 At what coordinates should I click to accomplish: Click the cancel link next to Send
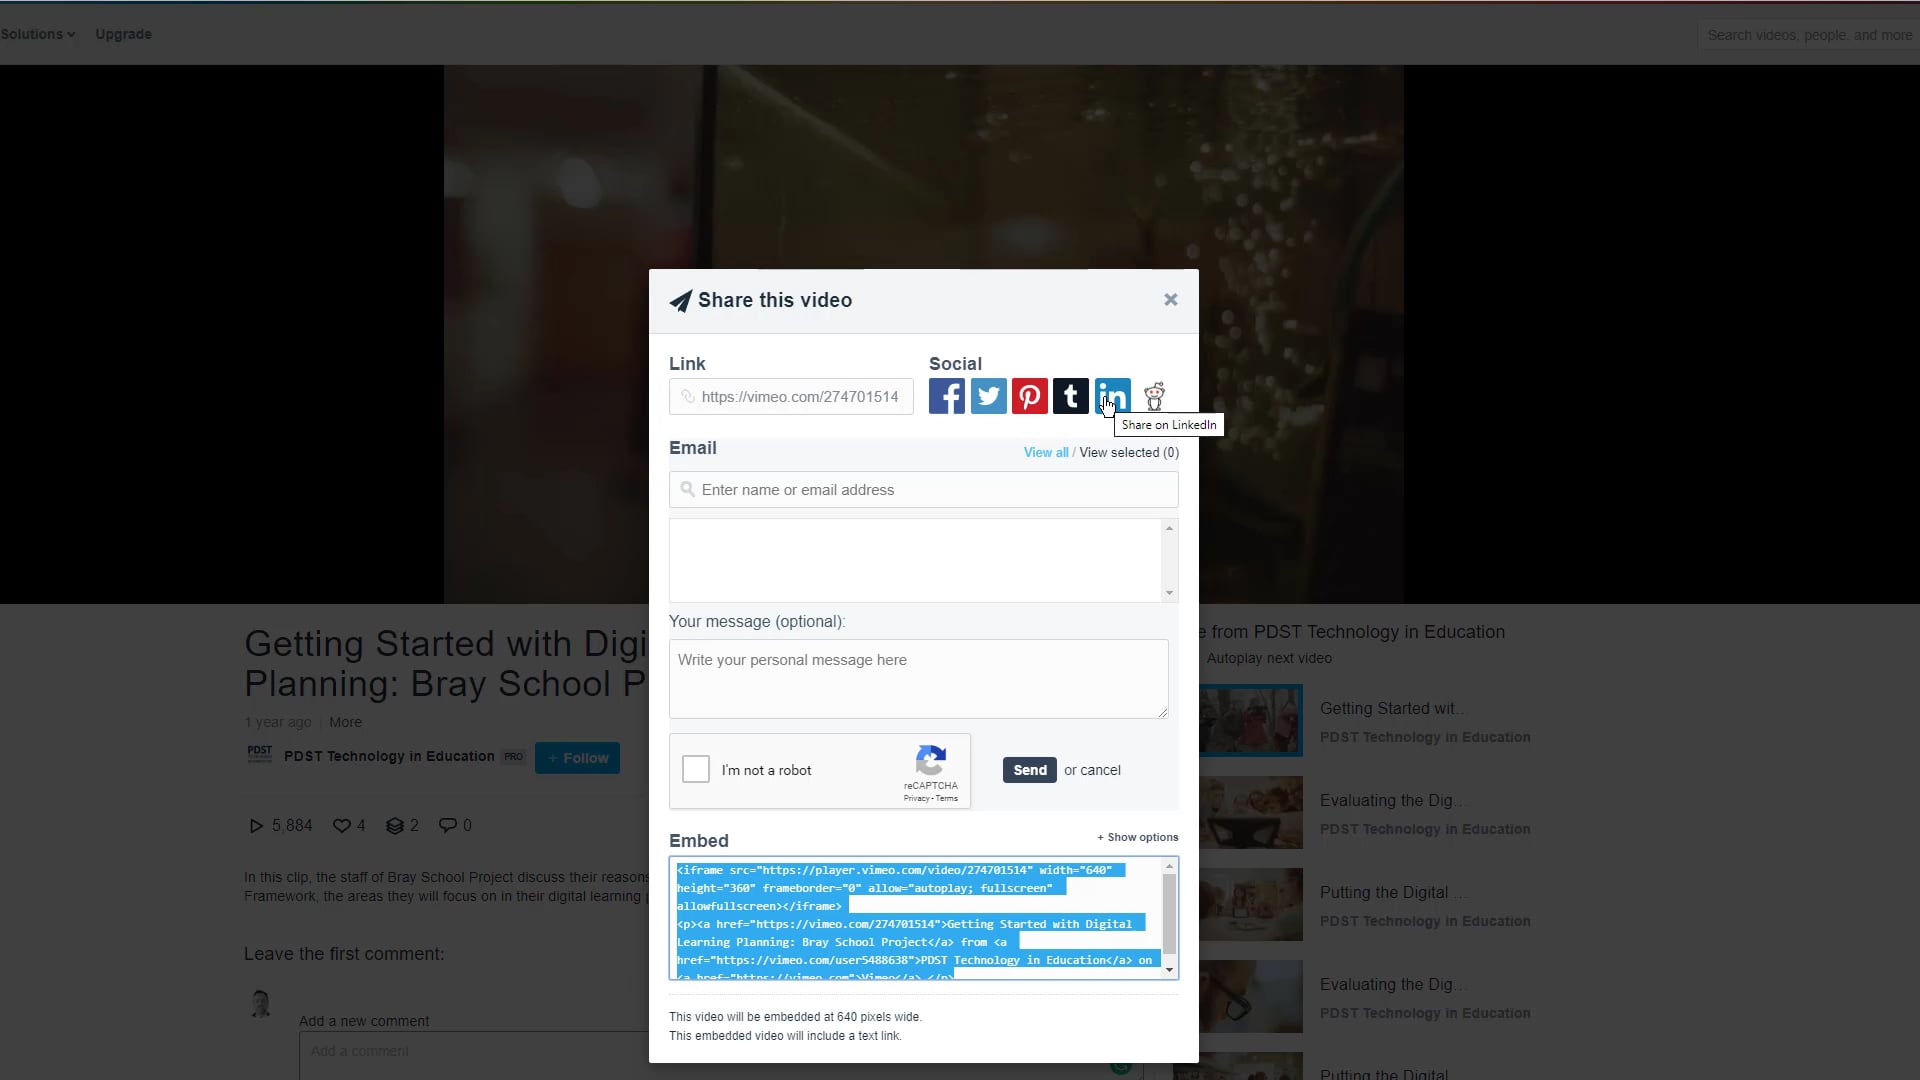point(1100,770)
